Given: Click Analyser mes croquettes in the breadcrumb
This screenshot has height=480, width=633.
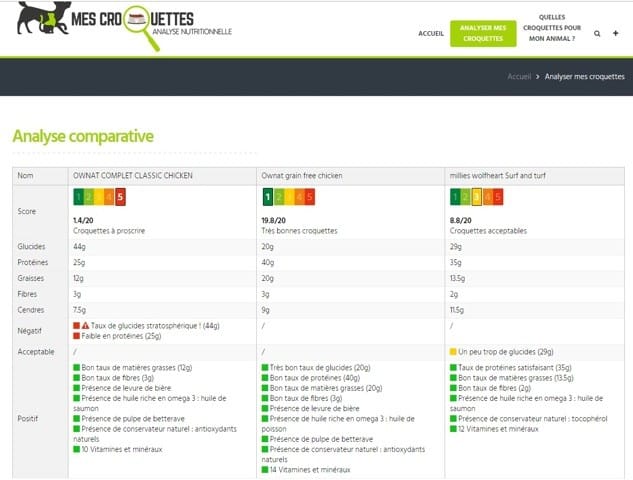Looking at the screenshot, I should pyautogui.click(x=582, y=76).
